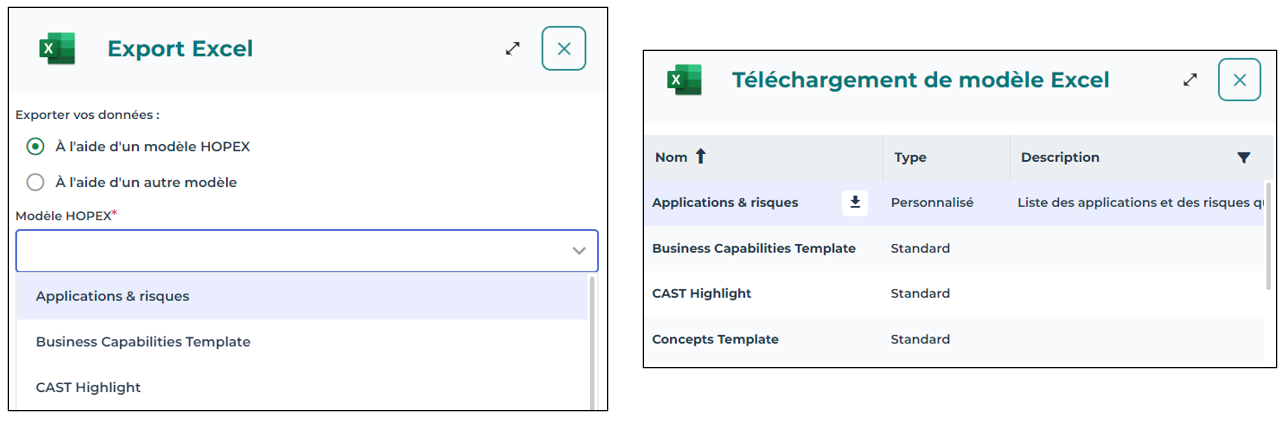Download the Applications & risques template
Viewport: 1285px width, 422px height.
click(855, 203)
